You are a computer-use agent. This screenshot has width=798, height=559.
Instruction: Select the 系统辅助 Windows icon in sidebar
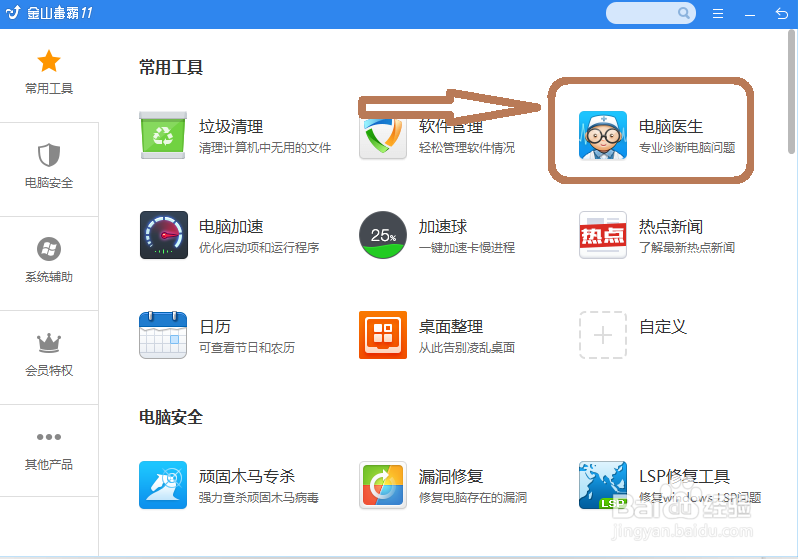pyautogui.click(x=49, y=249)
